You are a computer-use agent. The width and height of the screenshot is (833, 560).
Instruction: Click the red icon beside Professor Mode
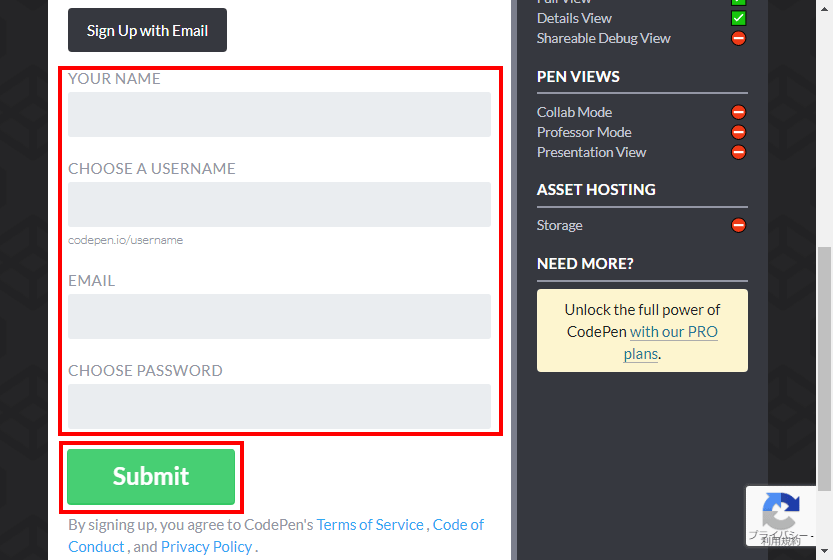coord(738,132)
